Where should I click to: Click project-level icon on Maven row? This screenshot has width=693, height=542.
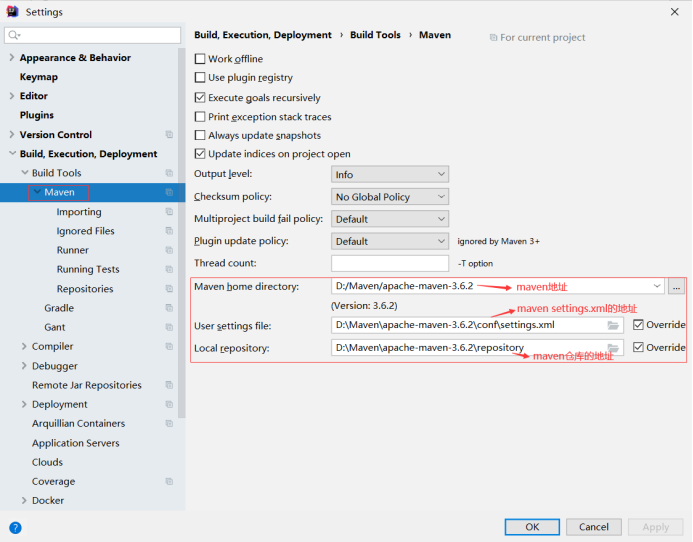(x=169, y=192)
